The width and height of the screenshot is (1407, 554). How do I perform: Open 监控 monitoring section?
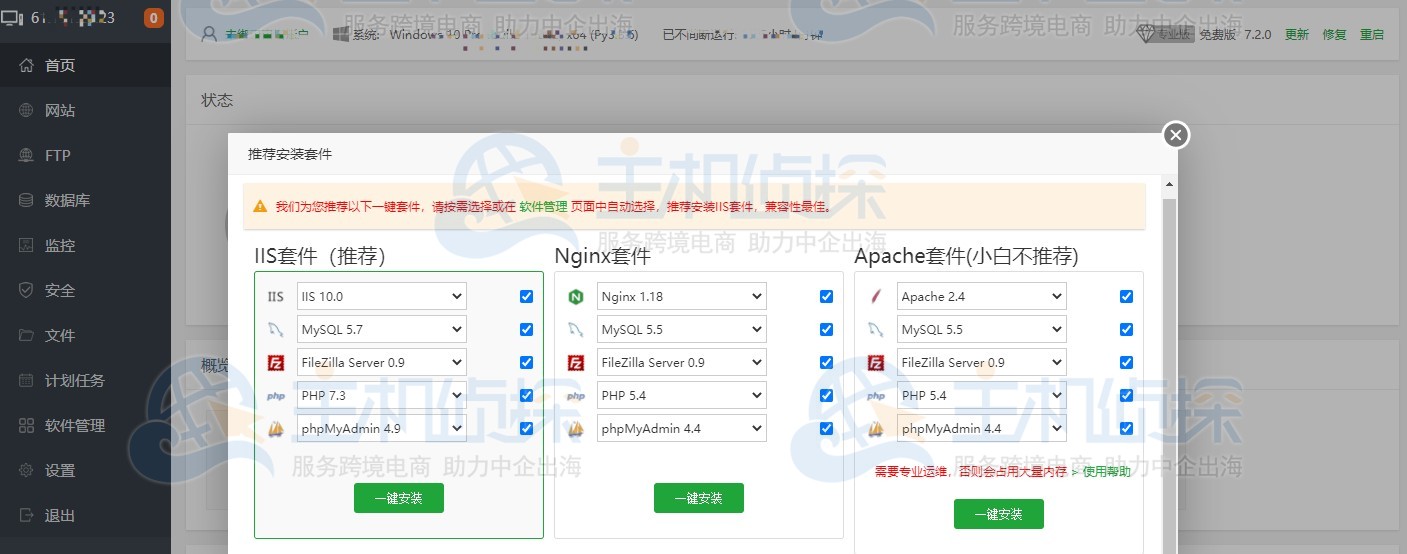point(85,245)
